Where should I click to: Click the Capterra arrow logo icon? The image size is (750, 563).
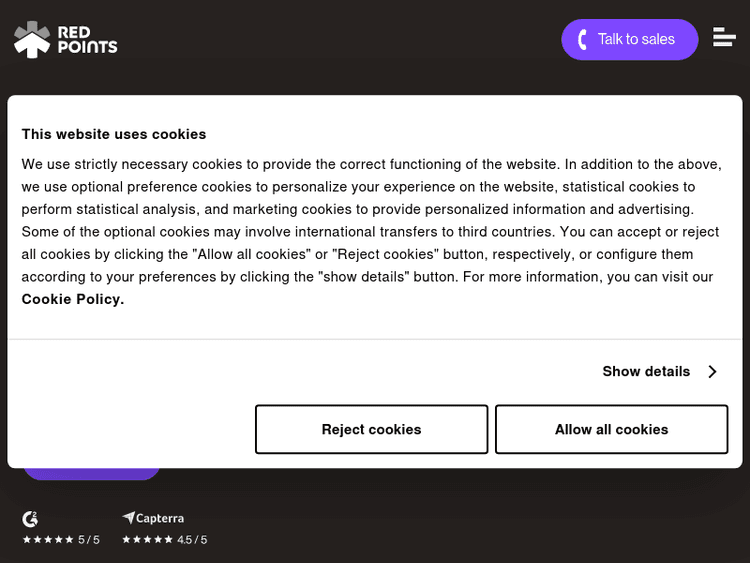[128, 518]
